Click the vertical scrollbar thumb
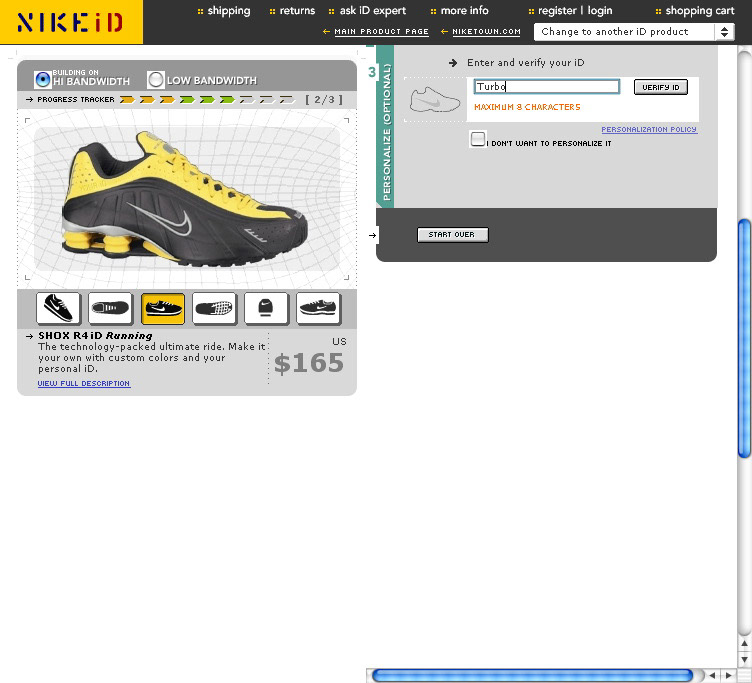Screen dimensions: 752x683 tap(744, 339)
